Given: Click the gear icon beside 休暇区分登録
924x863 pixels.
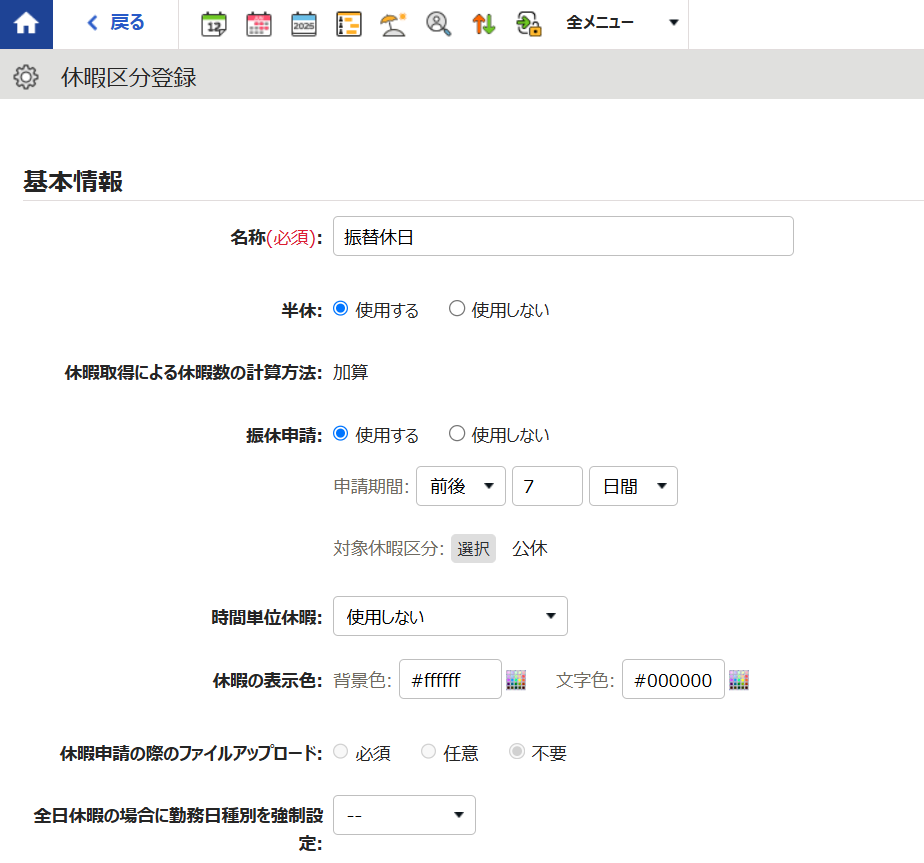Looking at the screenshot, I should (x=26, y=77).
